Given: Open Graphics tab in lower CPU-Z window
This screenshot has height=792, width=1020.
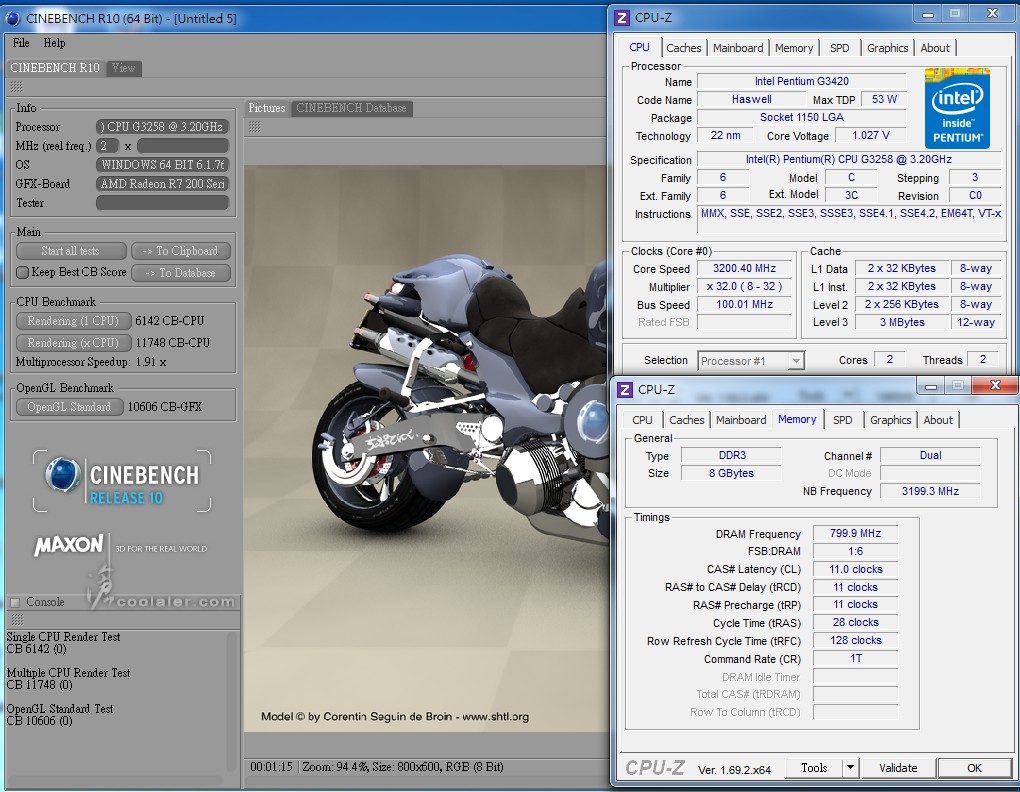Looking at the screenshot, I should coord(891,420).
